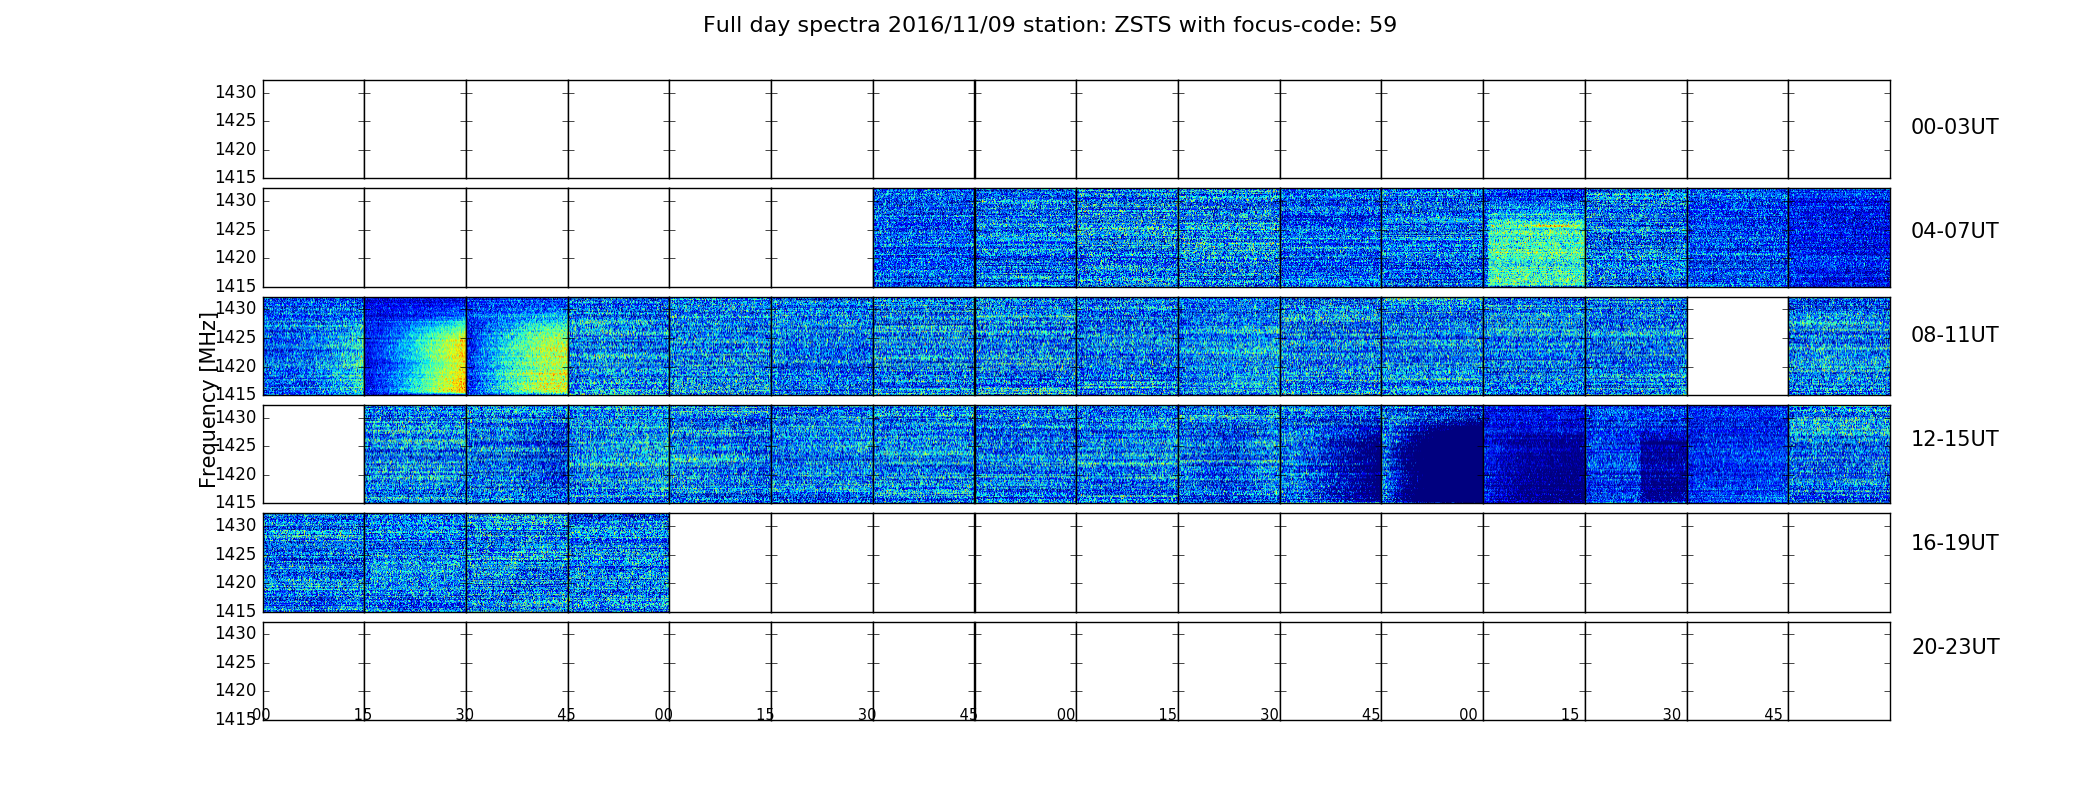The image size is (2100, 800).
Task: Click the last spectrum segment of the 12-15UT row
Action: coord(1839,454)
